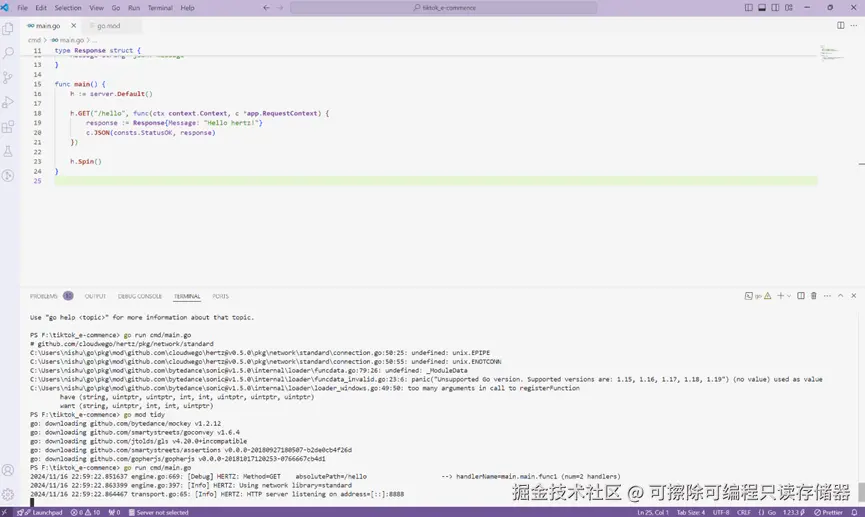
Task: Click the cmd breadcrumb segment
Action: point(34,40)
